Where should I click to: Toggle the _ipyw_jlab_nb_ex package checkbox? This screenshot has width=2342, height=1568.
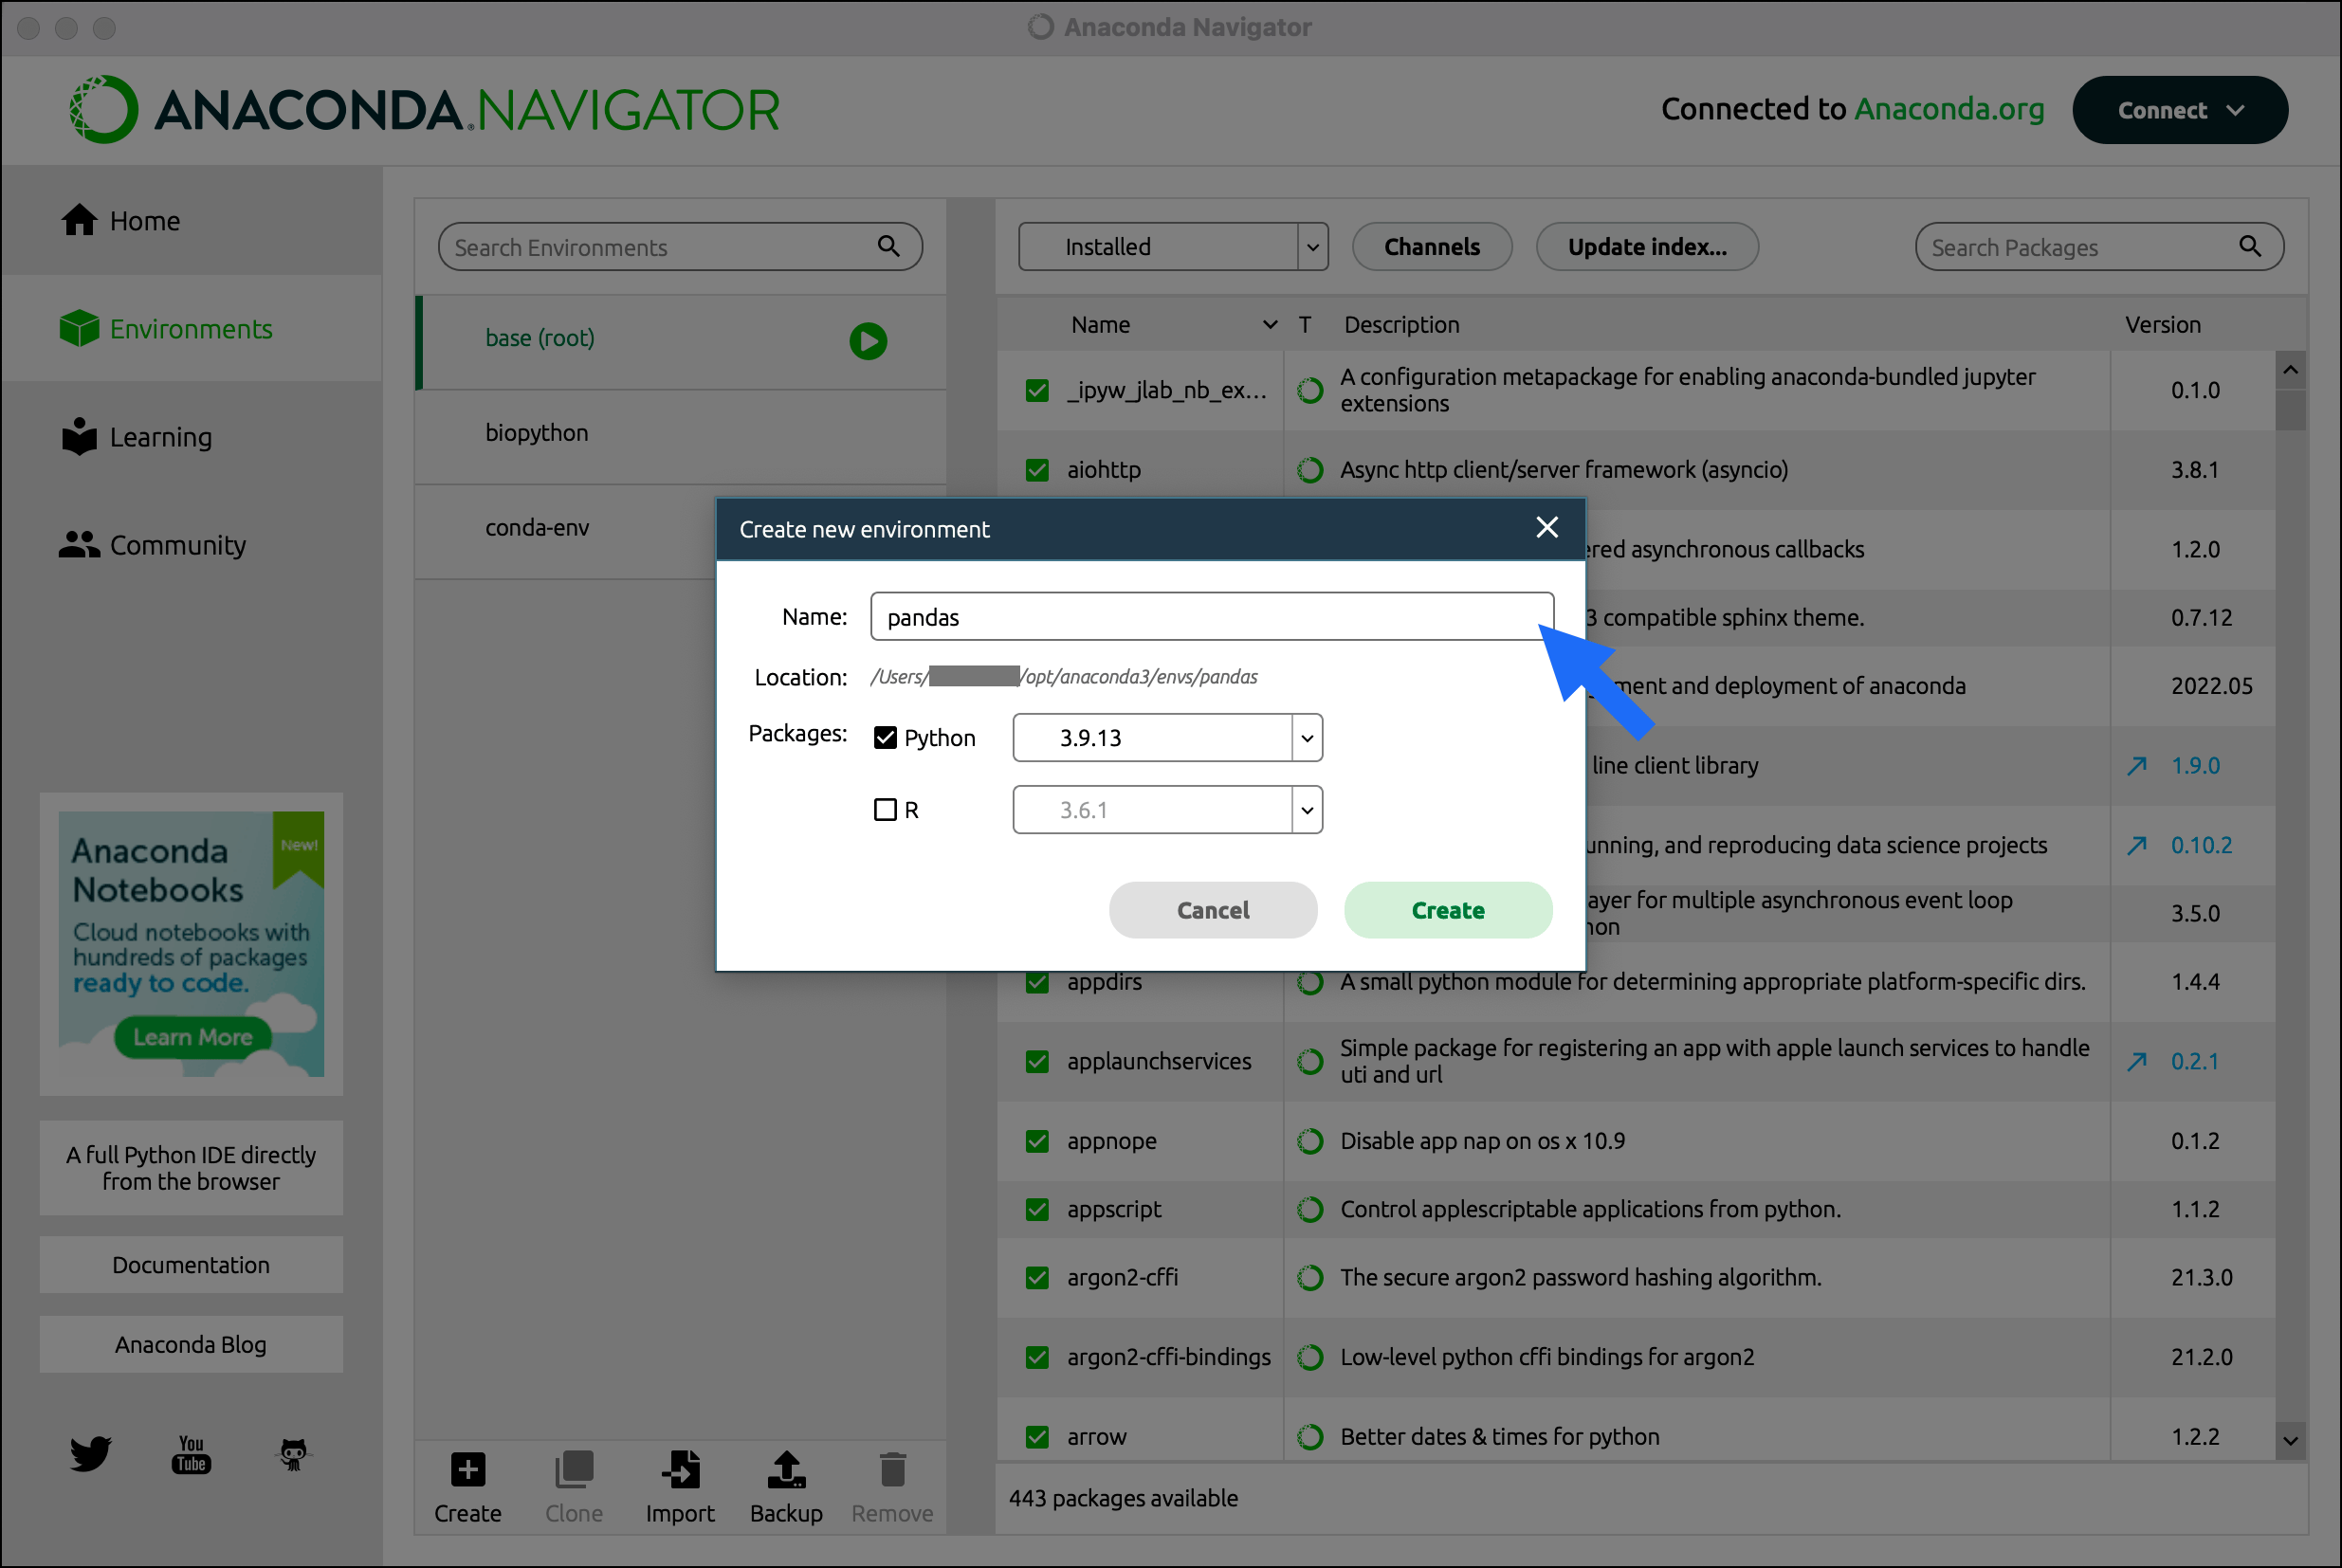click(x=1037, y=390)
